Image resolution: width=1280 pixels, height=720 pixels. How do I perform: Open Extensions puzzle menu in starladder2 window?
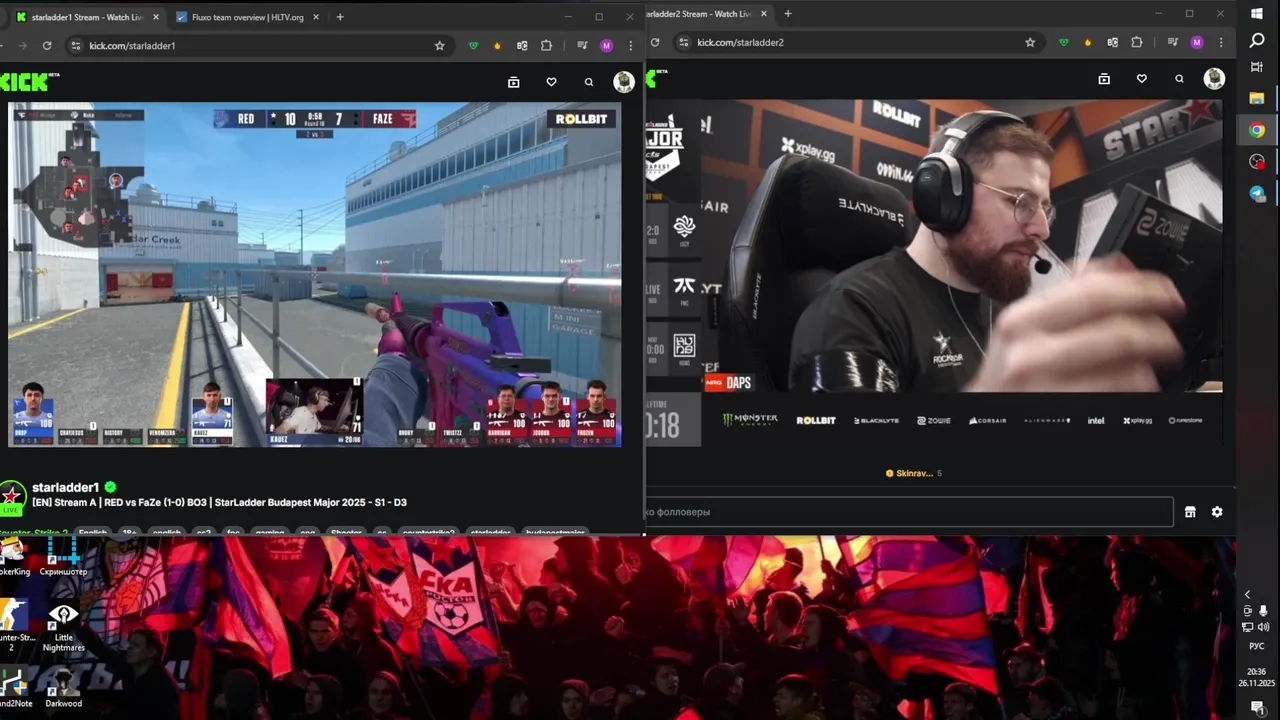(x=1137, y=42)
